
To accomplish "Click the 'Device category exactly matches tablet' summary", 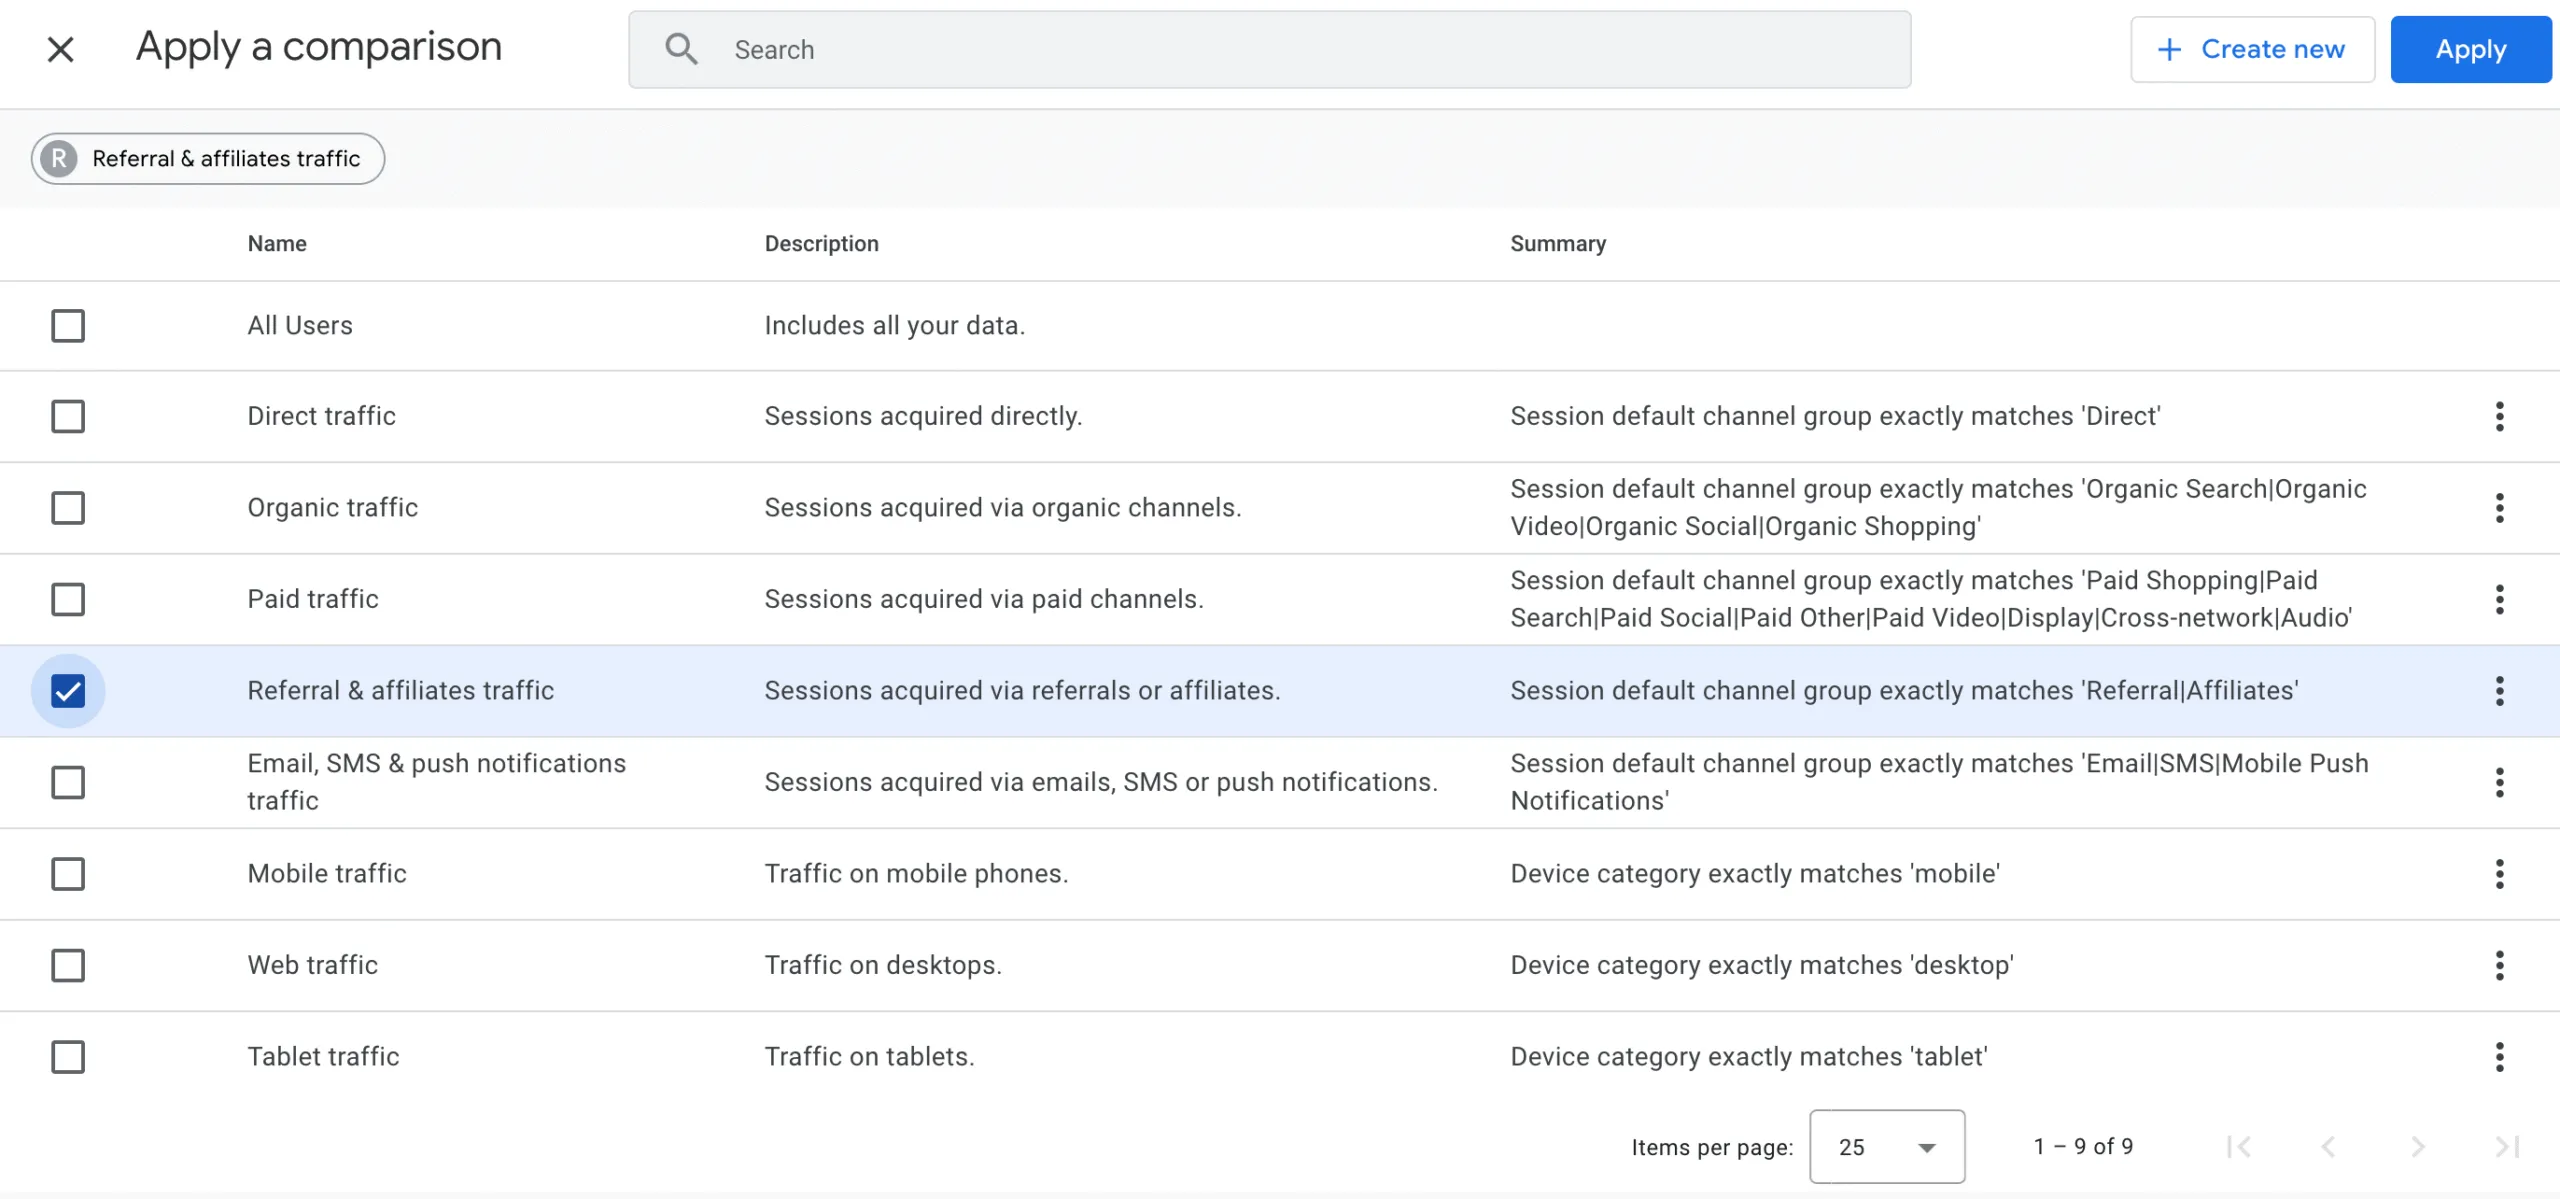I will pyautogui.click(x=1749, y=1057).
